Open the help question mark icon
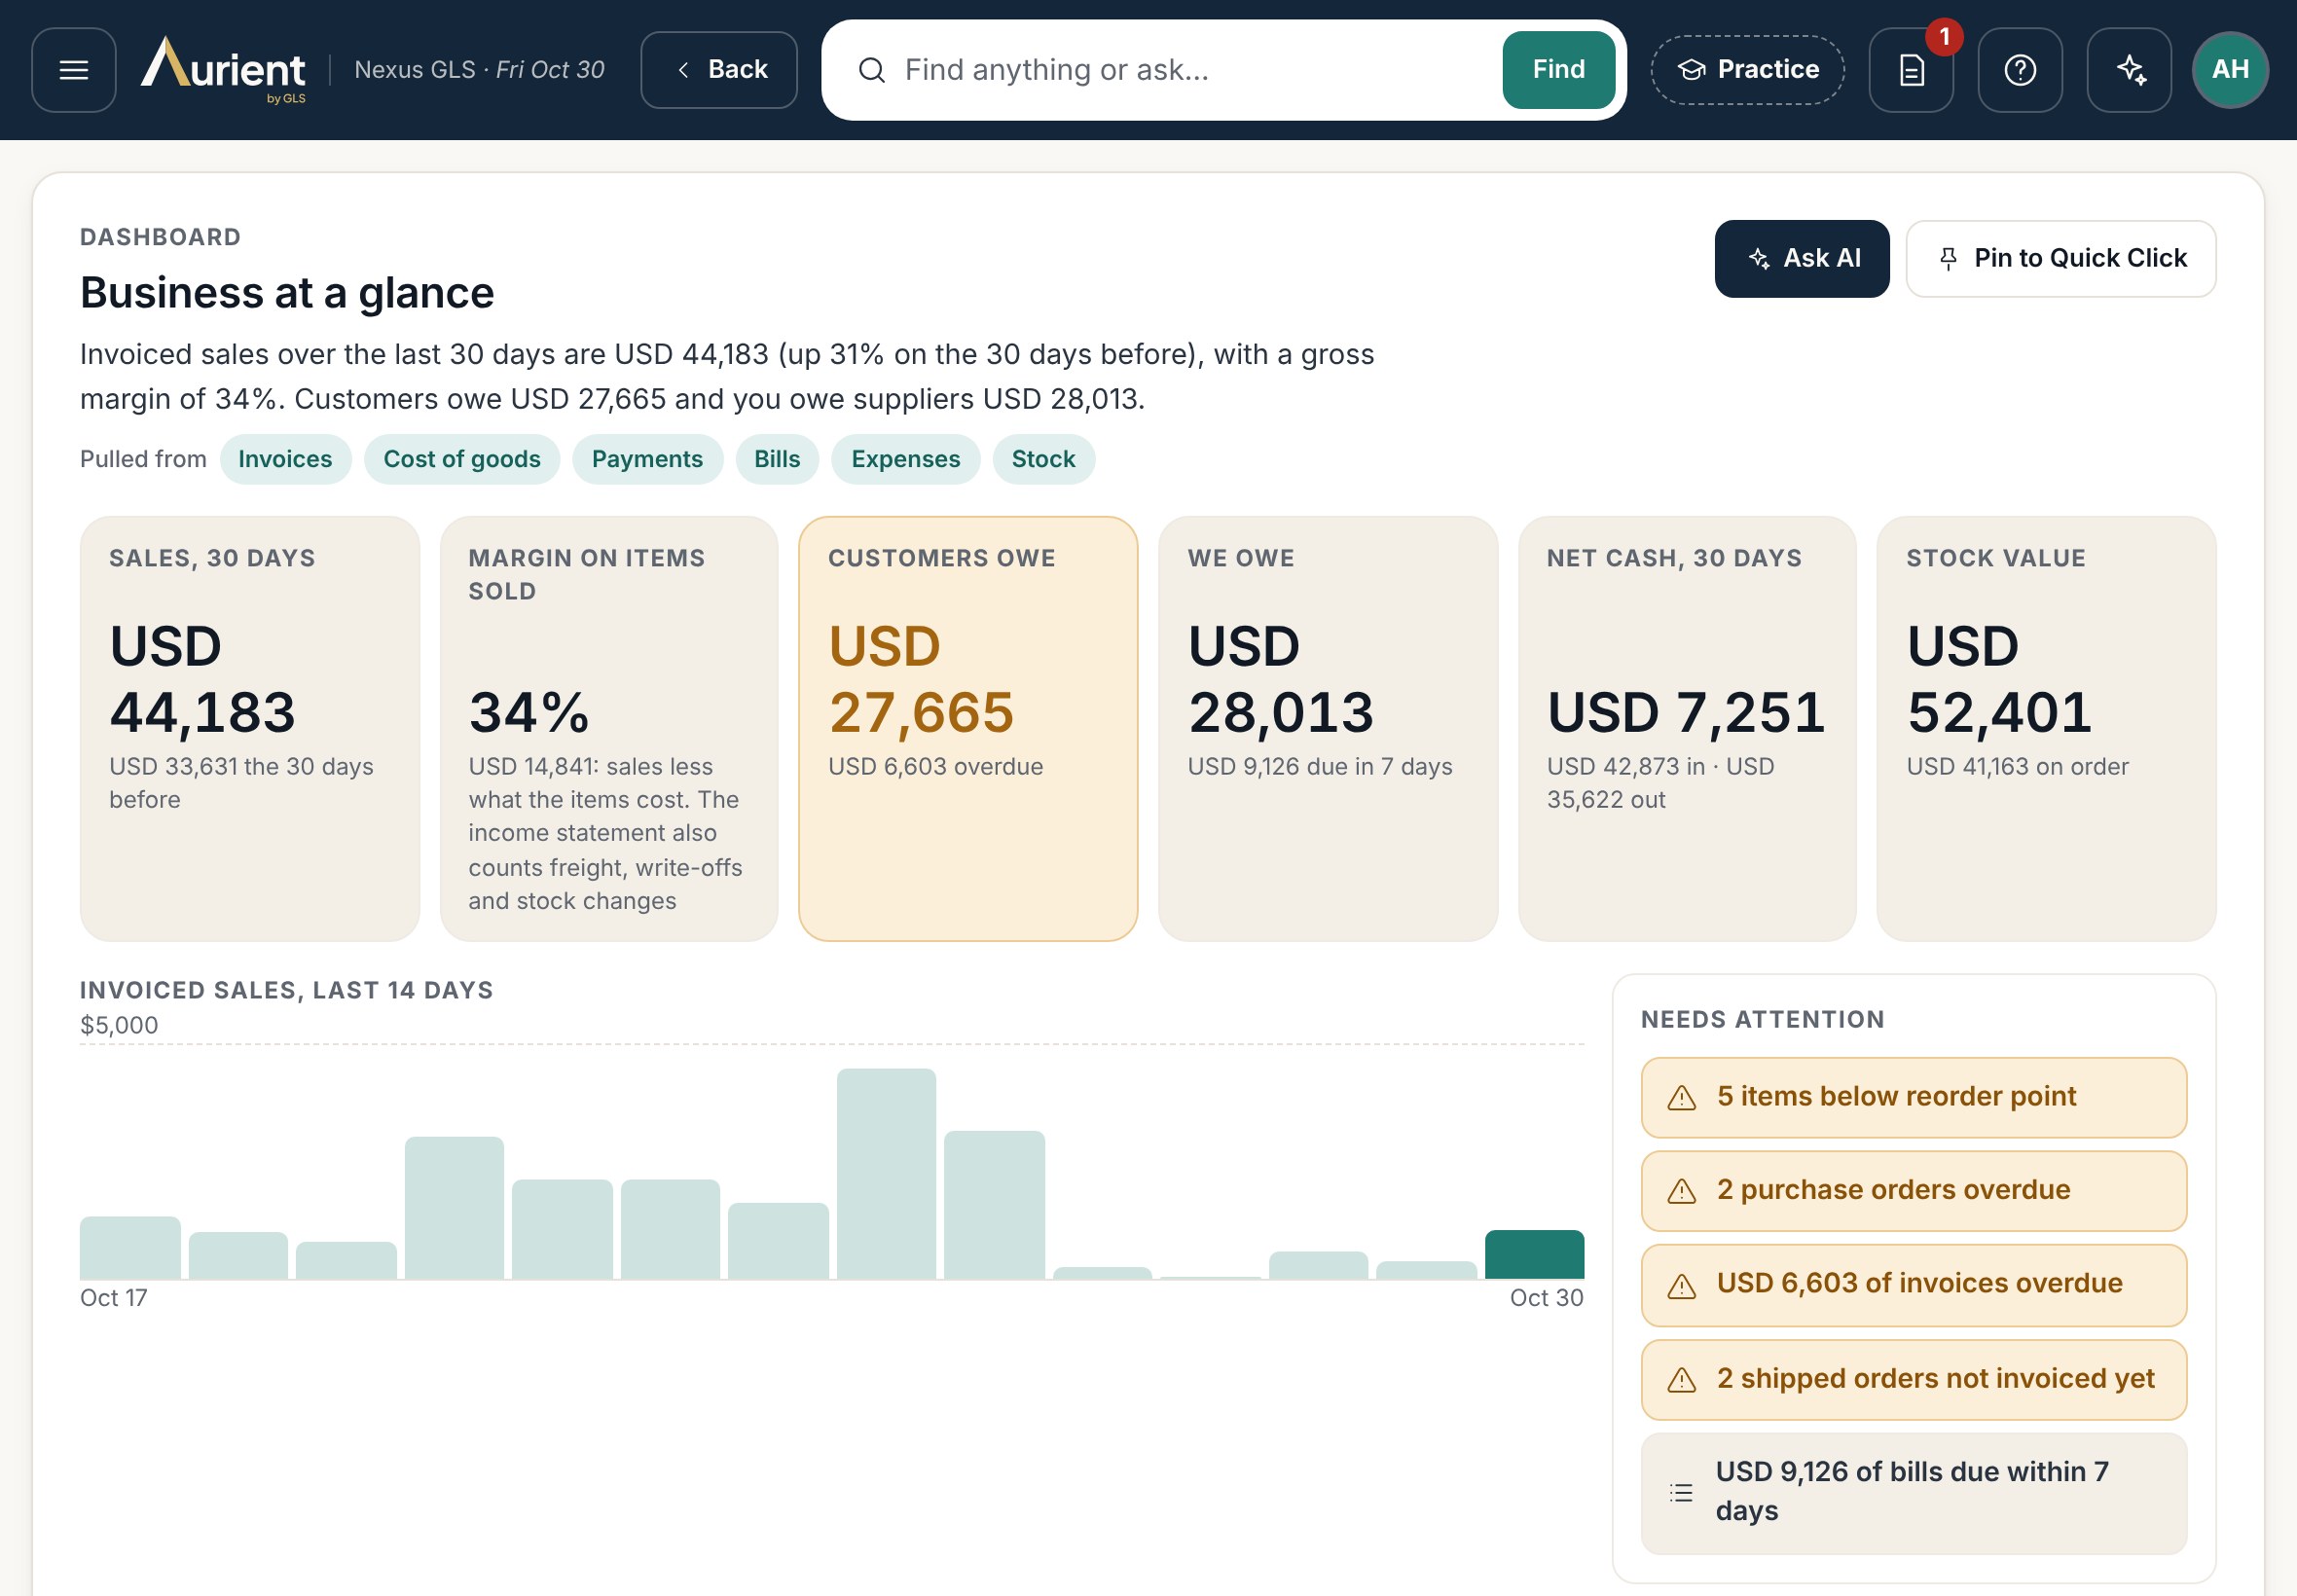The height and width of the screenshot is (1596, 2297). click(x=2020, y=70)
